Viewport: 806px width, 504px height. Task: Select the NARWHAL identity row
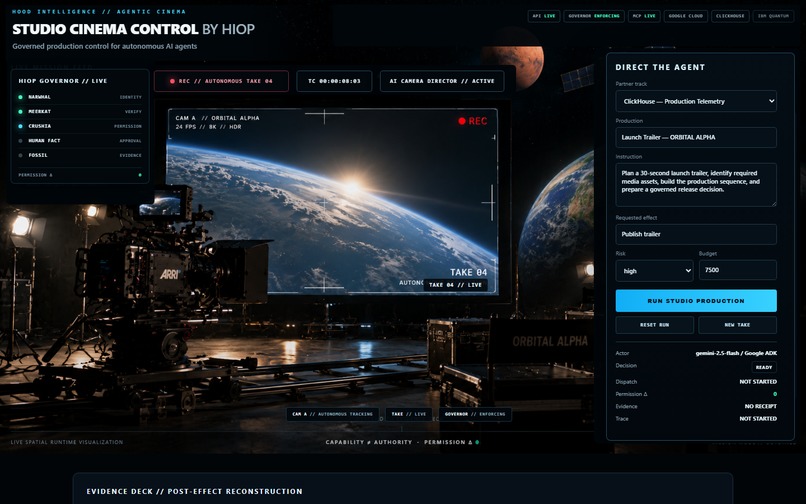click(x=80, y=97)
